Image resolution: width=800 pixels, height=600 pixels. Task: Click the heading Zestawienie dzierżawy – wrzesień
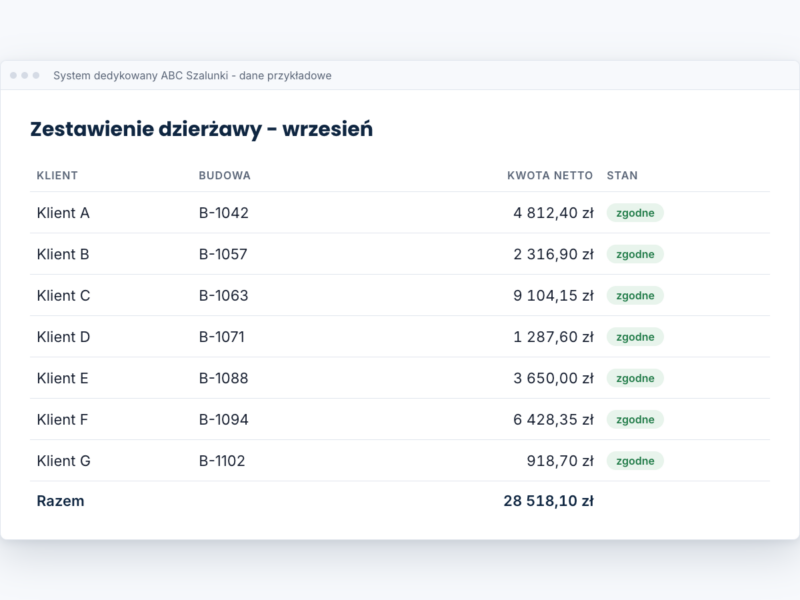pyautogui.click(x=202, y=129)
